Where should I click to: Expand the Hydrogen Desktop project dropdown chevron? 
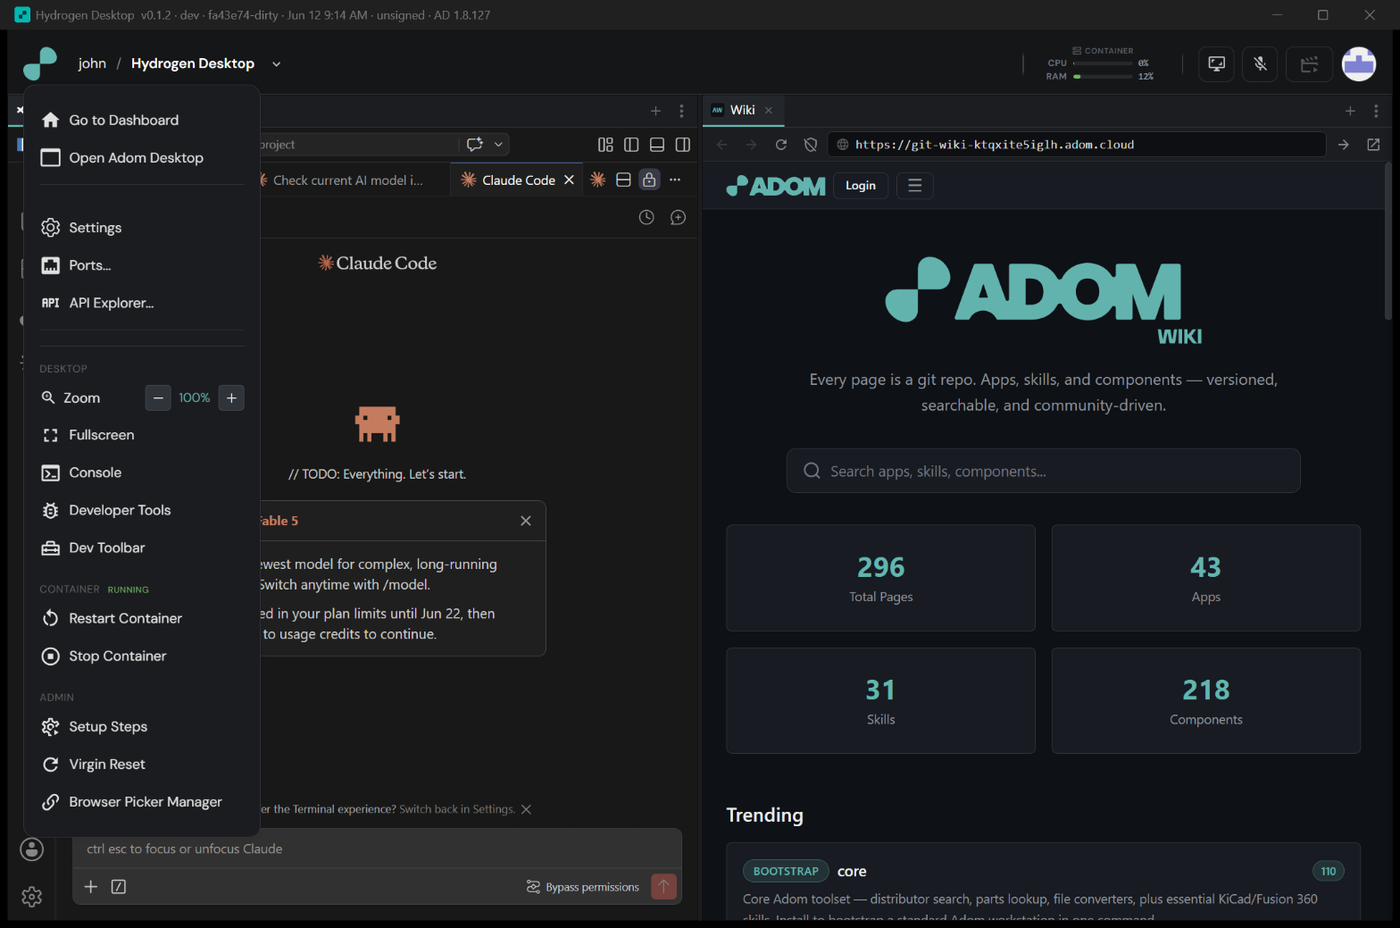pos(276,64)
